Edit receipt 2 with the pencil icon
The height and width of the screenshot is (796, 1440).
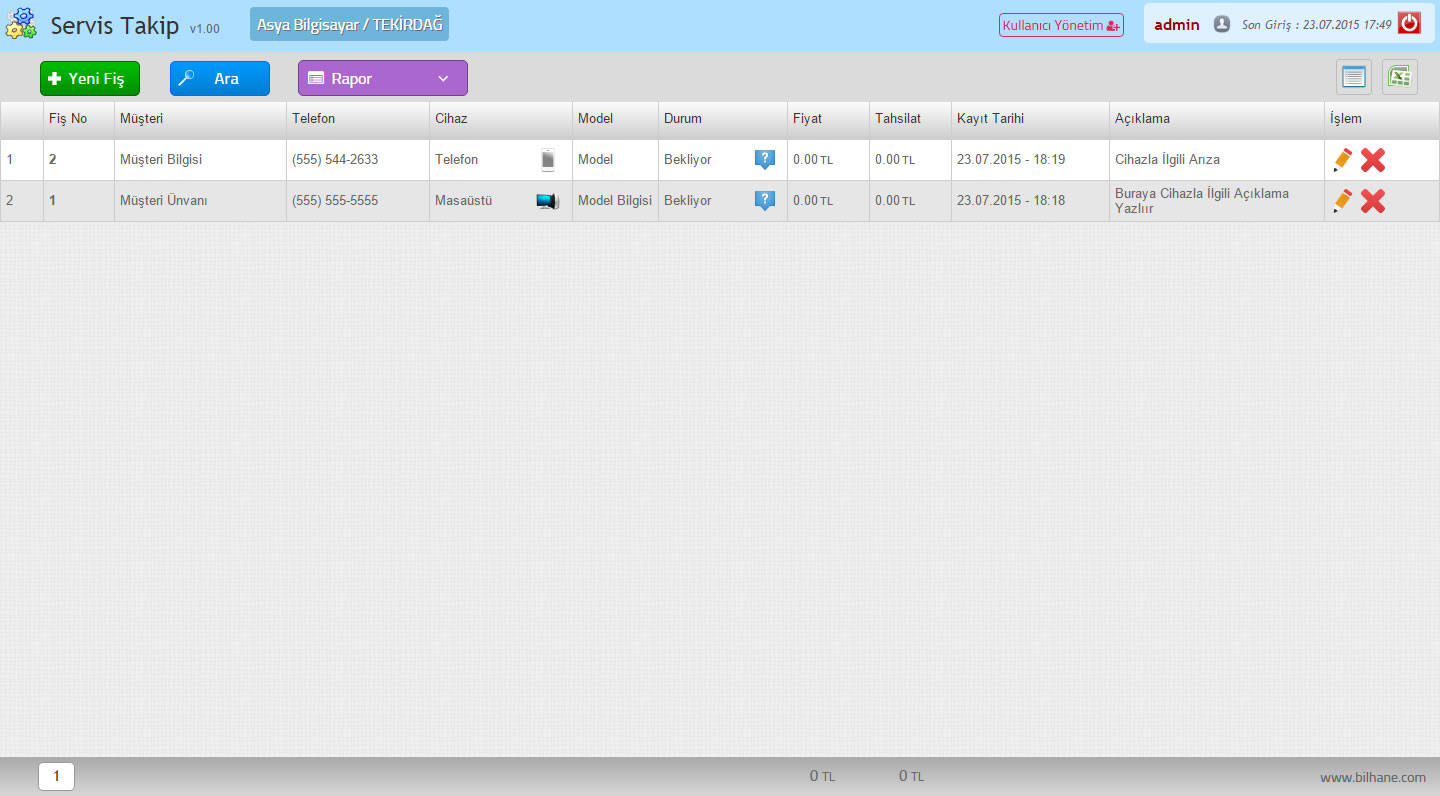[1343, 160]
